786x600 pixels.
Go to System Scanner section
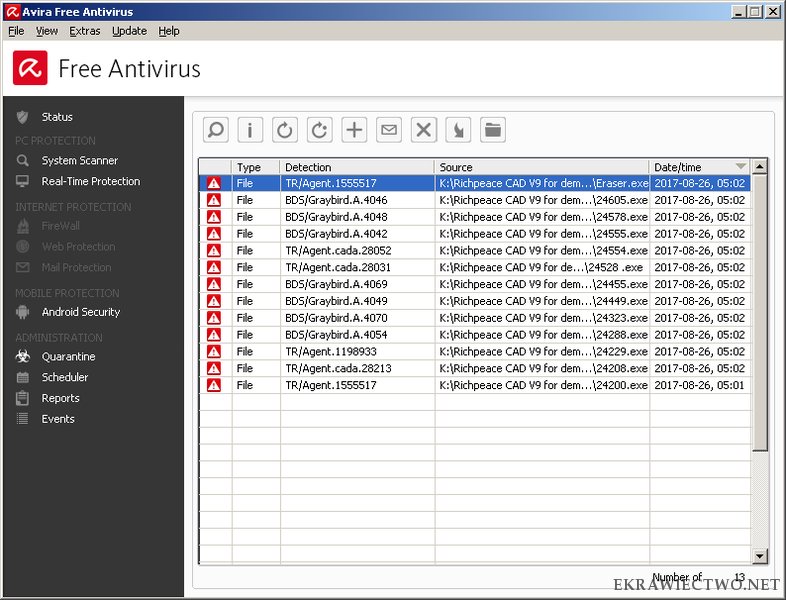coord(79,160)
